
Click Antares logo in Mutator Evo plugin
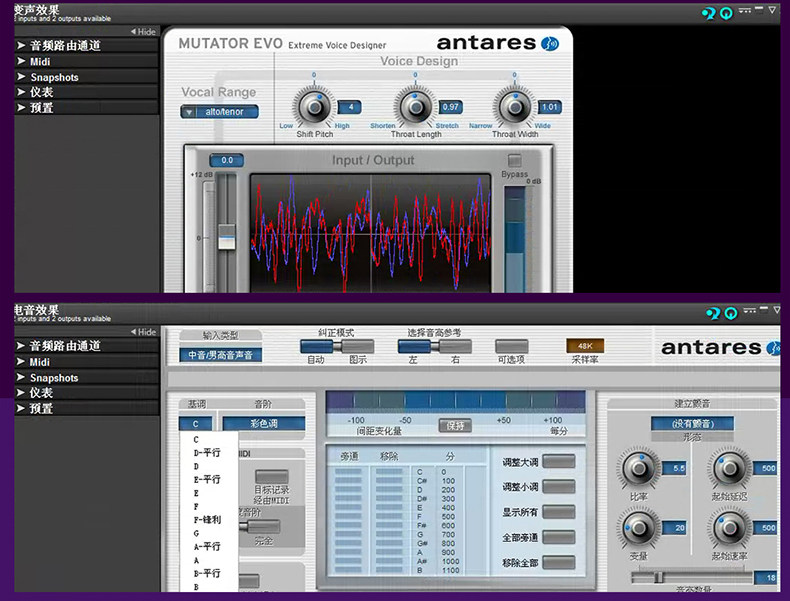(498, 43)
